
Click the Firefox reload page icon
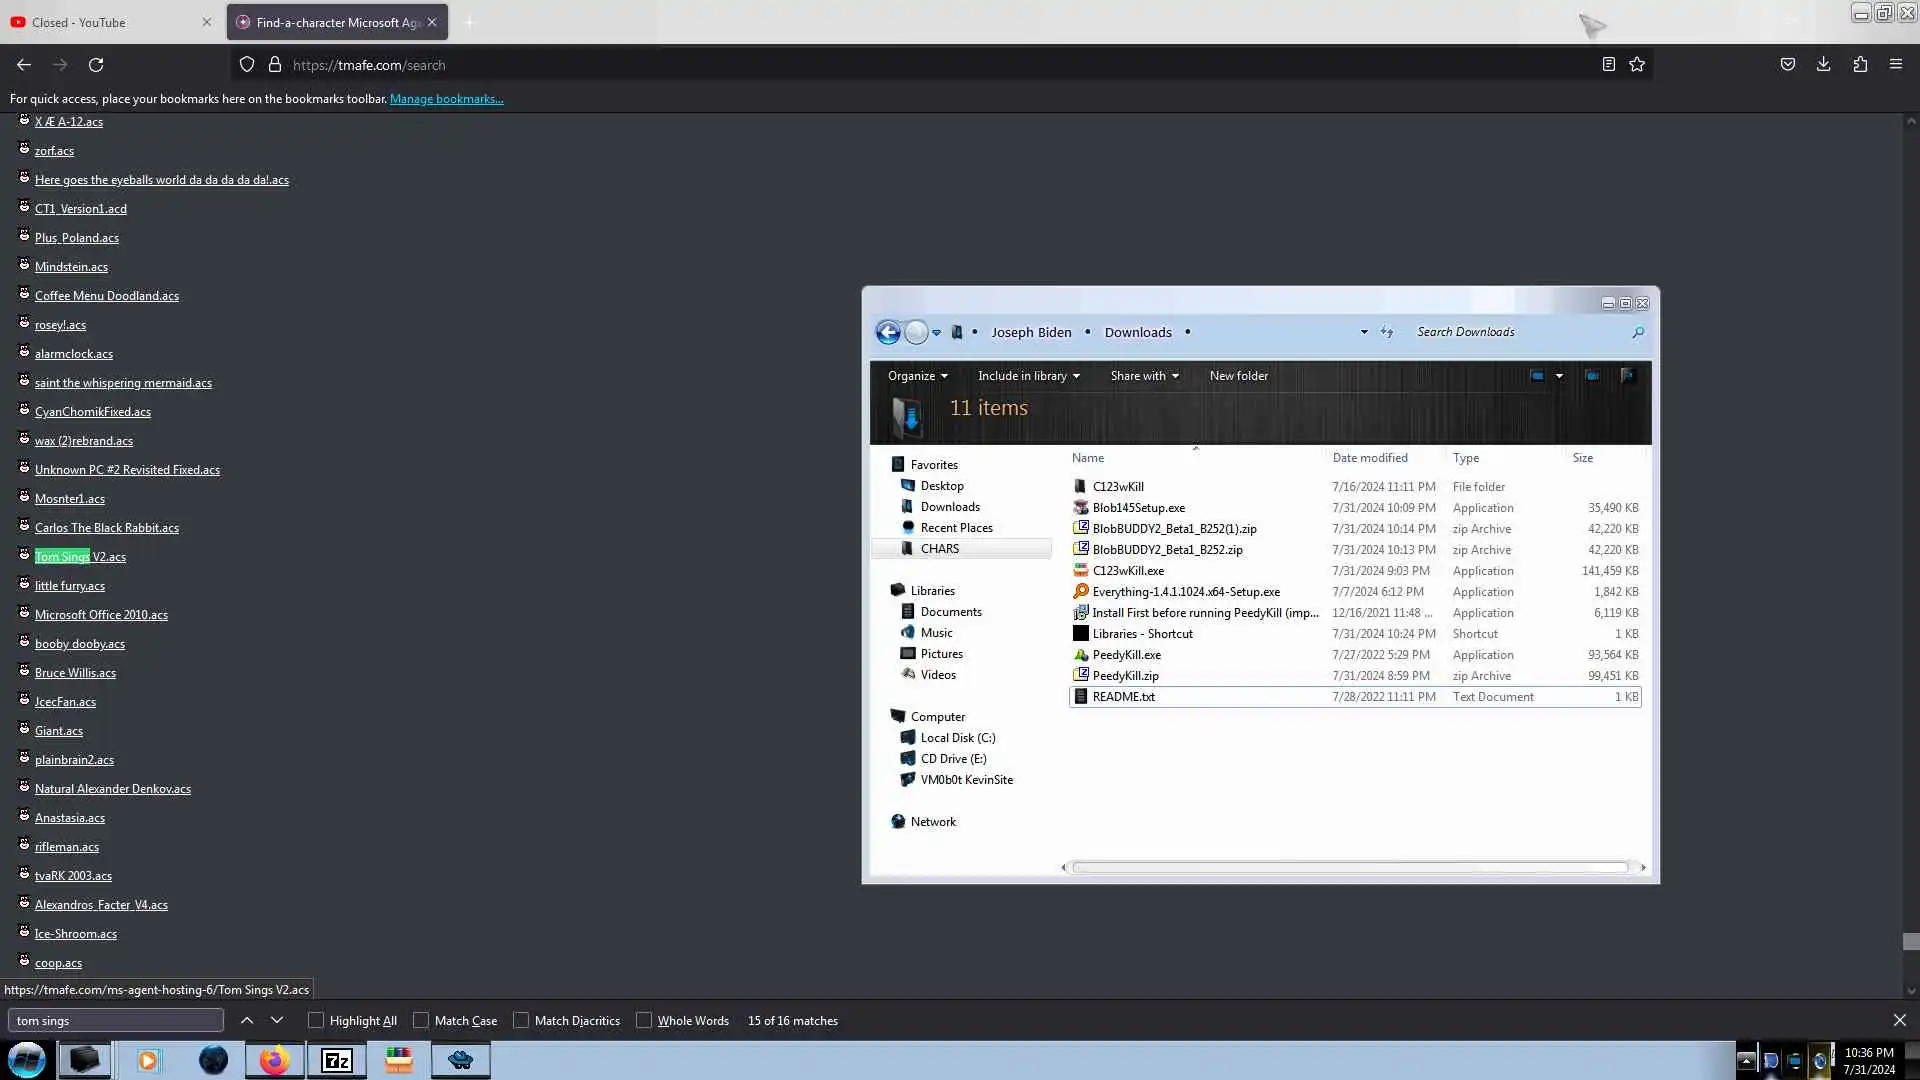click(x=96, y=65)
